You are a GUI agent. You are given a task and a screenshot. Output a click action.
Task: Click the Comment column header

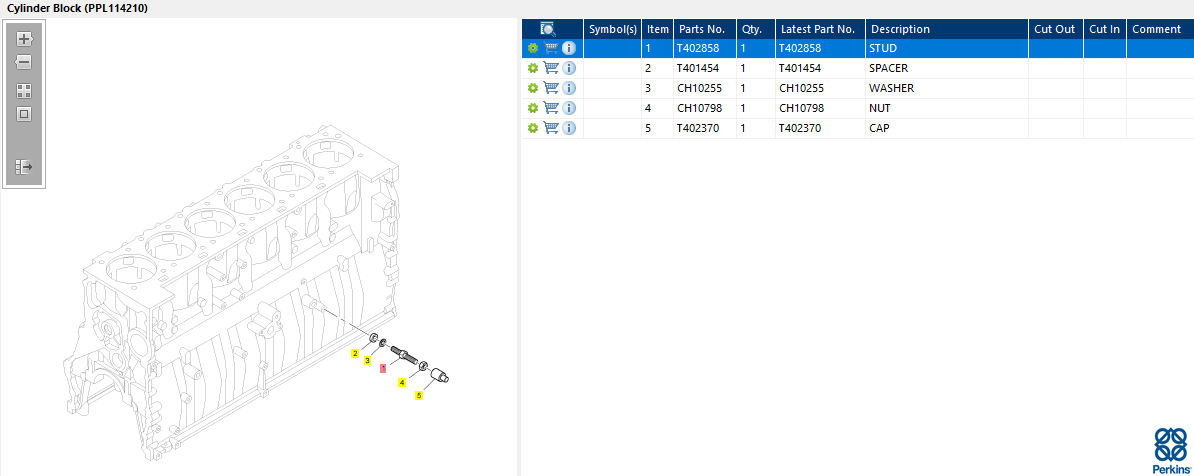(x=1160, y=29)
